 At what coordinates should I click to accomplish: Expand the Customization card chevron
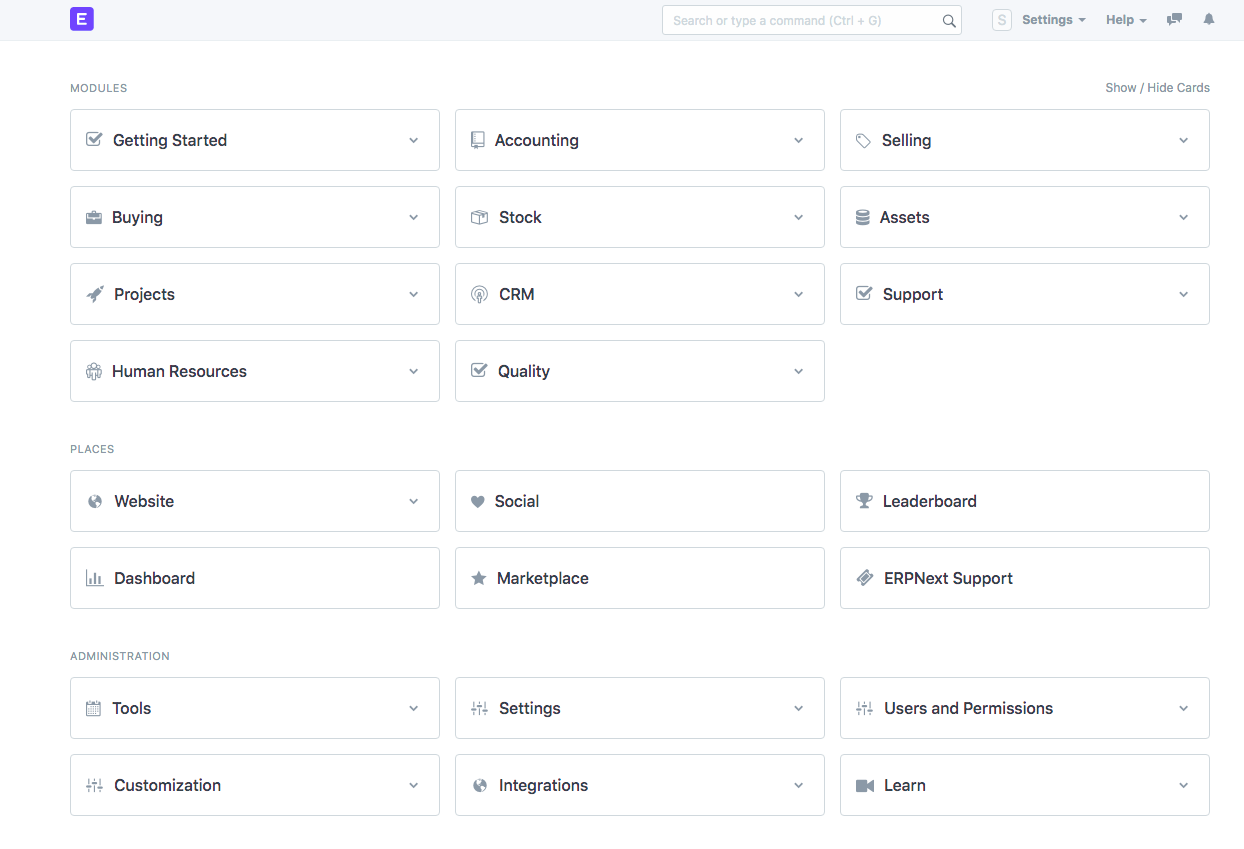pos(414,785)
